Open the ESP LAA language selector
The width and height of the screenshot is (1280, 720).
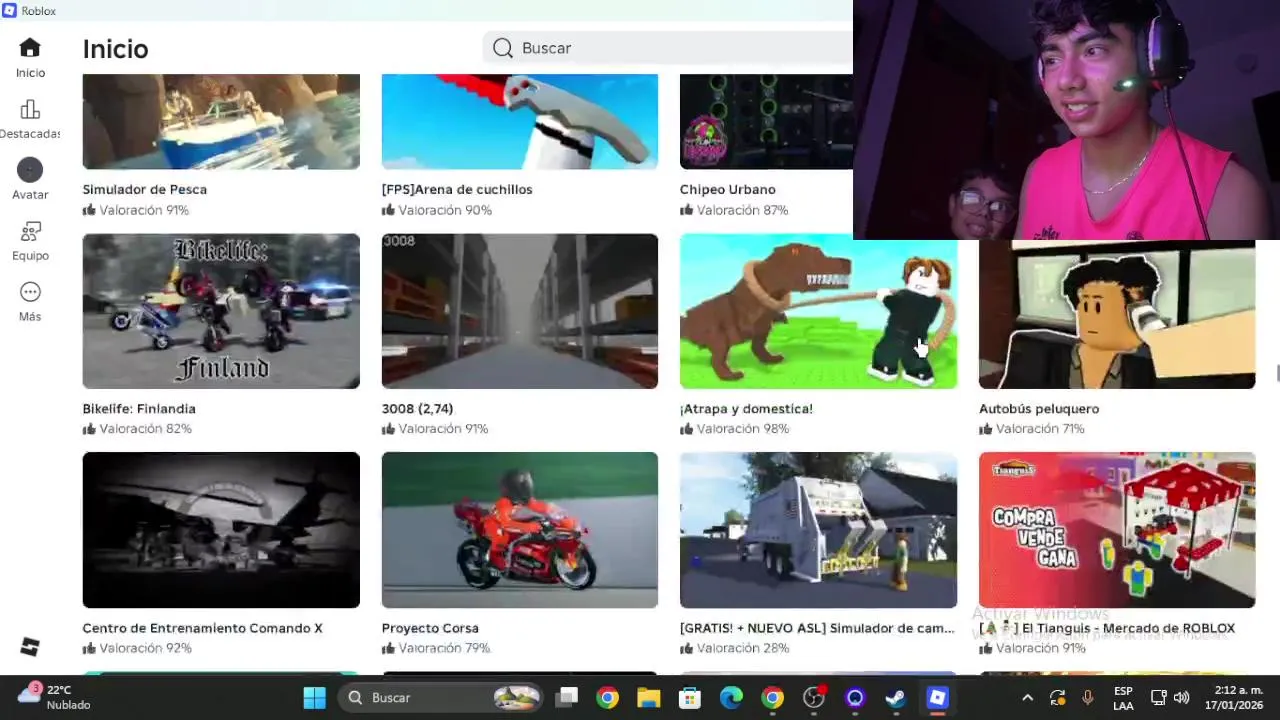tap(1123, 697)
